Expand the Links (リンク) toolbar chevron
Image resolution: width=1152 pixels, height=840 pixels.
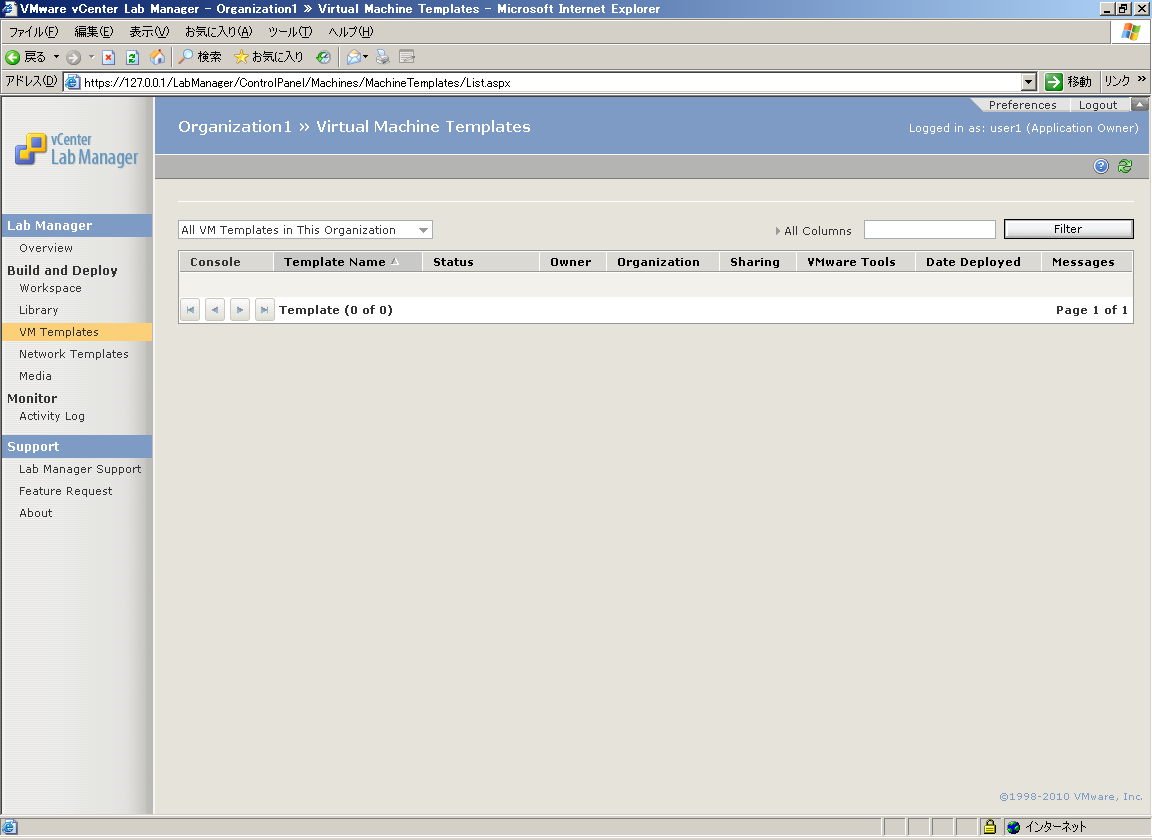click(1142, 79)
